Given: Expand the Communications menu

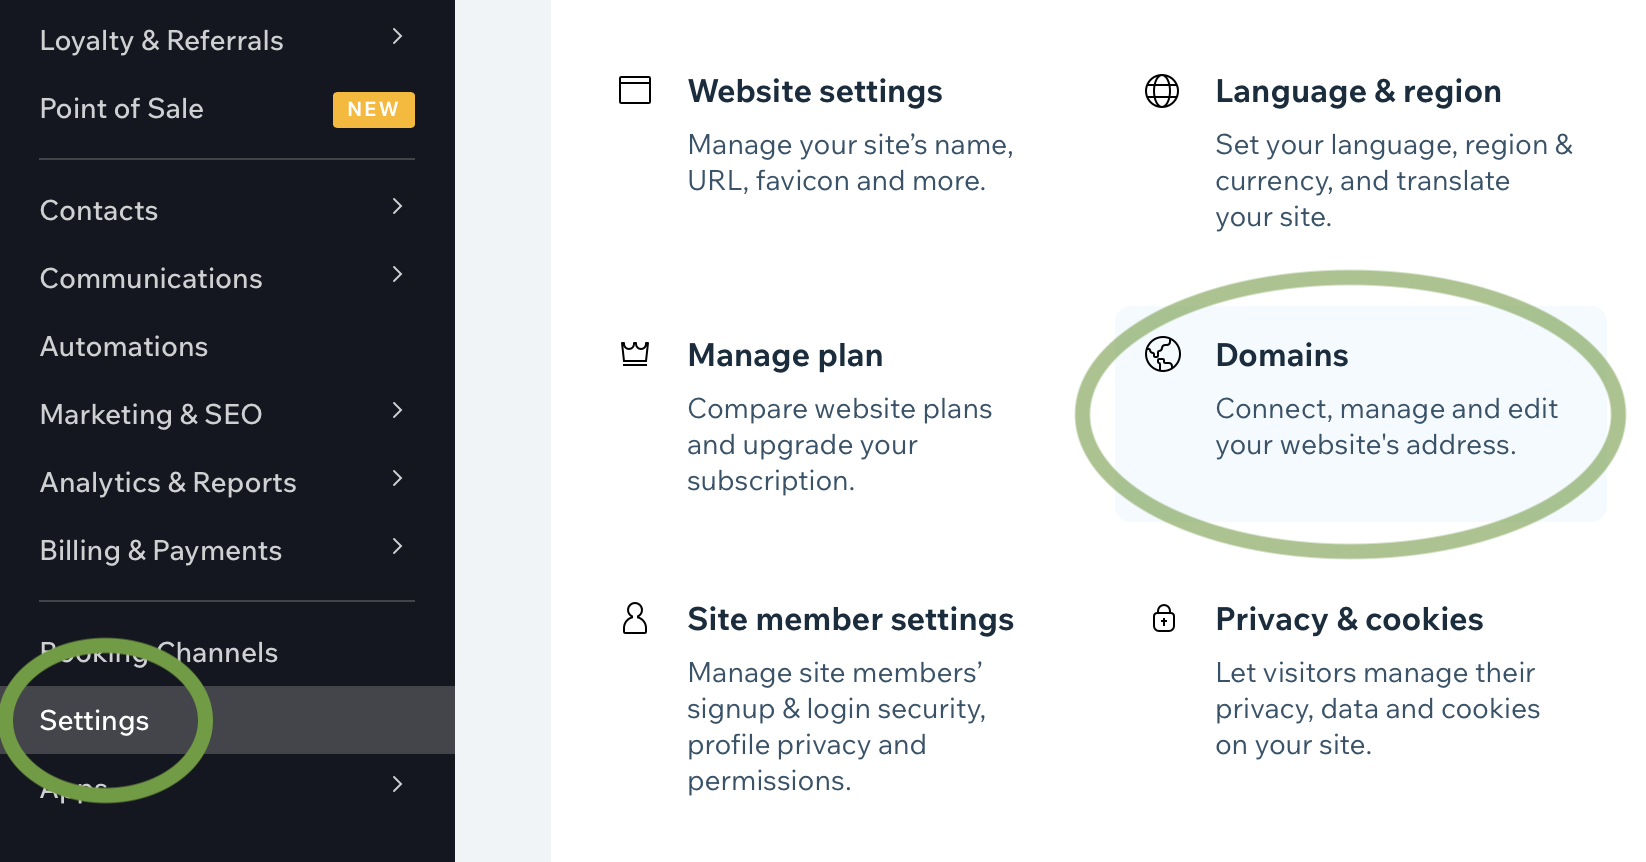Looking at the screenshot, I should 397,275.
